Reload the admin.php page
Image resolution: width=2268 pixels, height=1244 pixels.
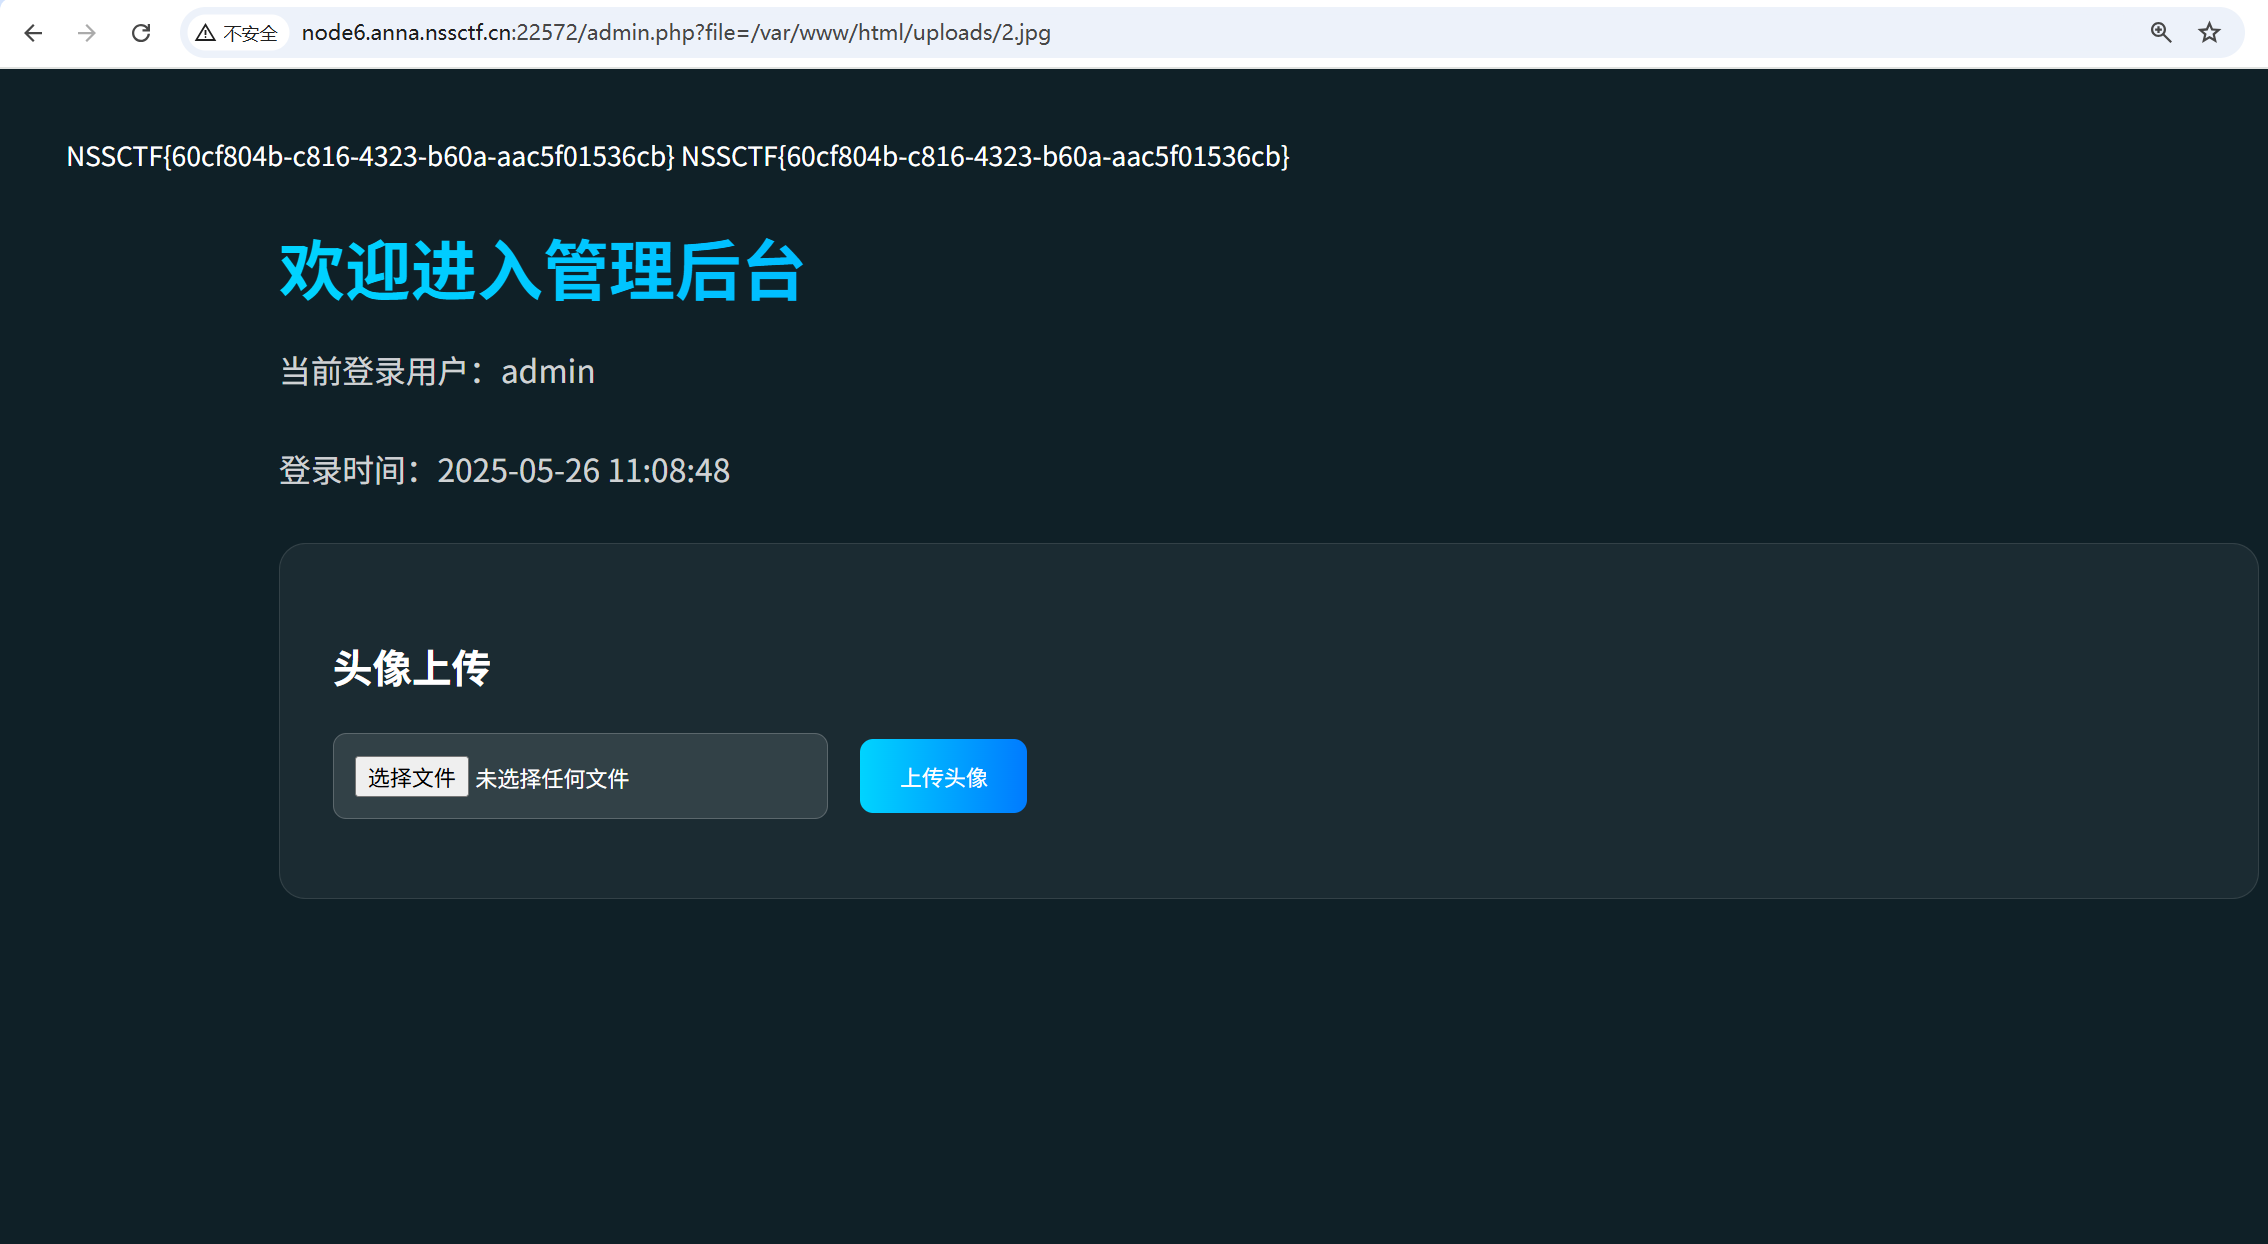click(141, 33)
